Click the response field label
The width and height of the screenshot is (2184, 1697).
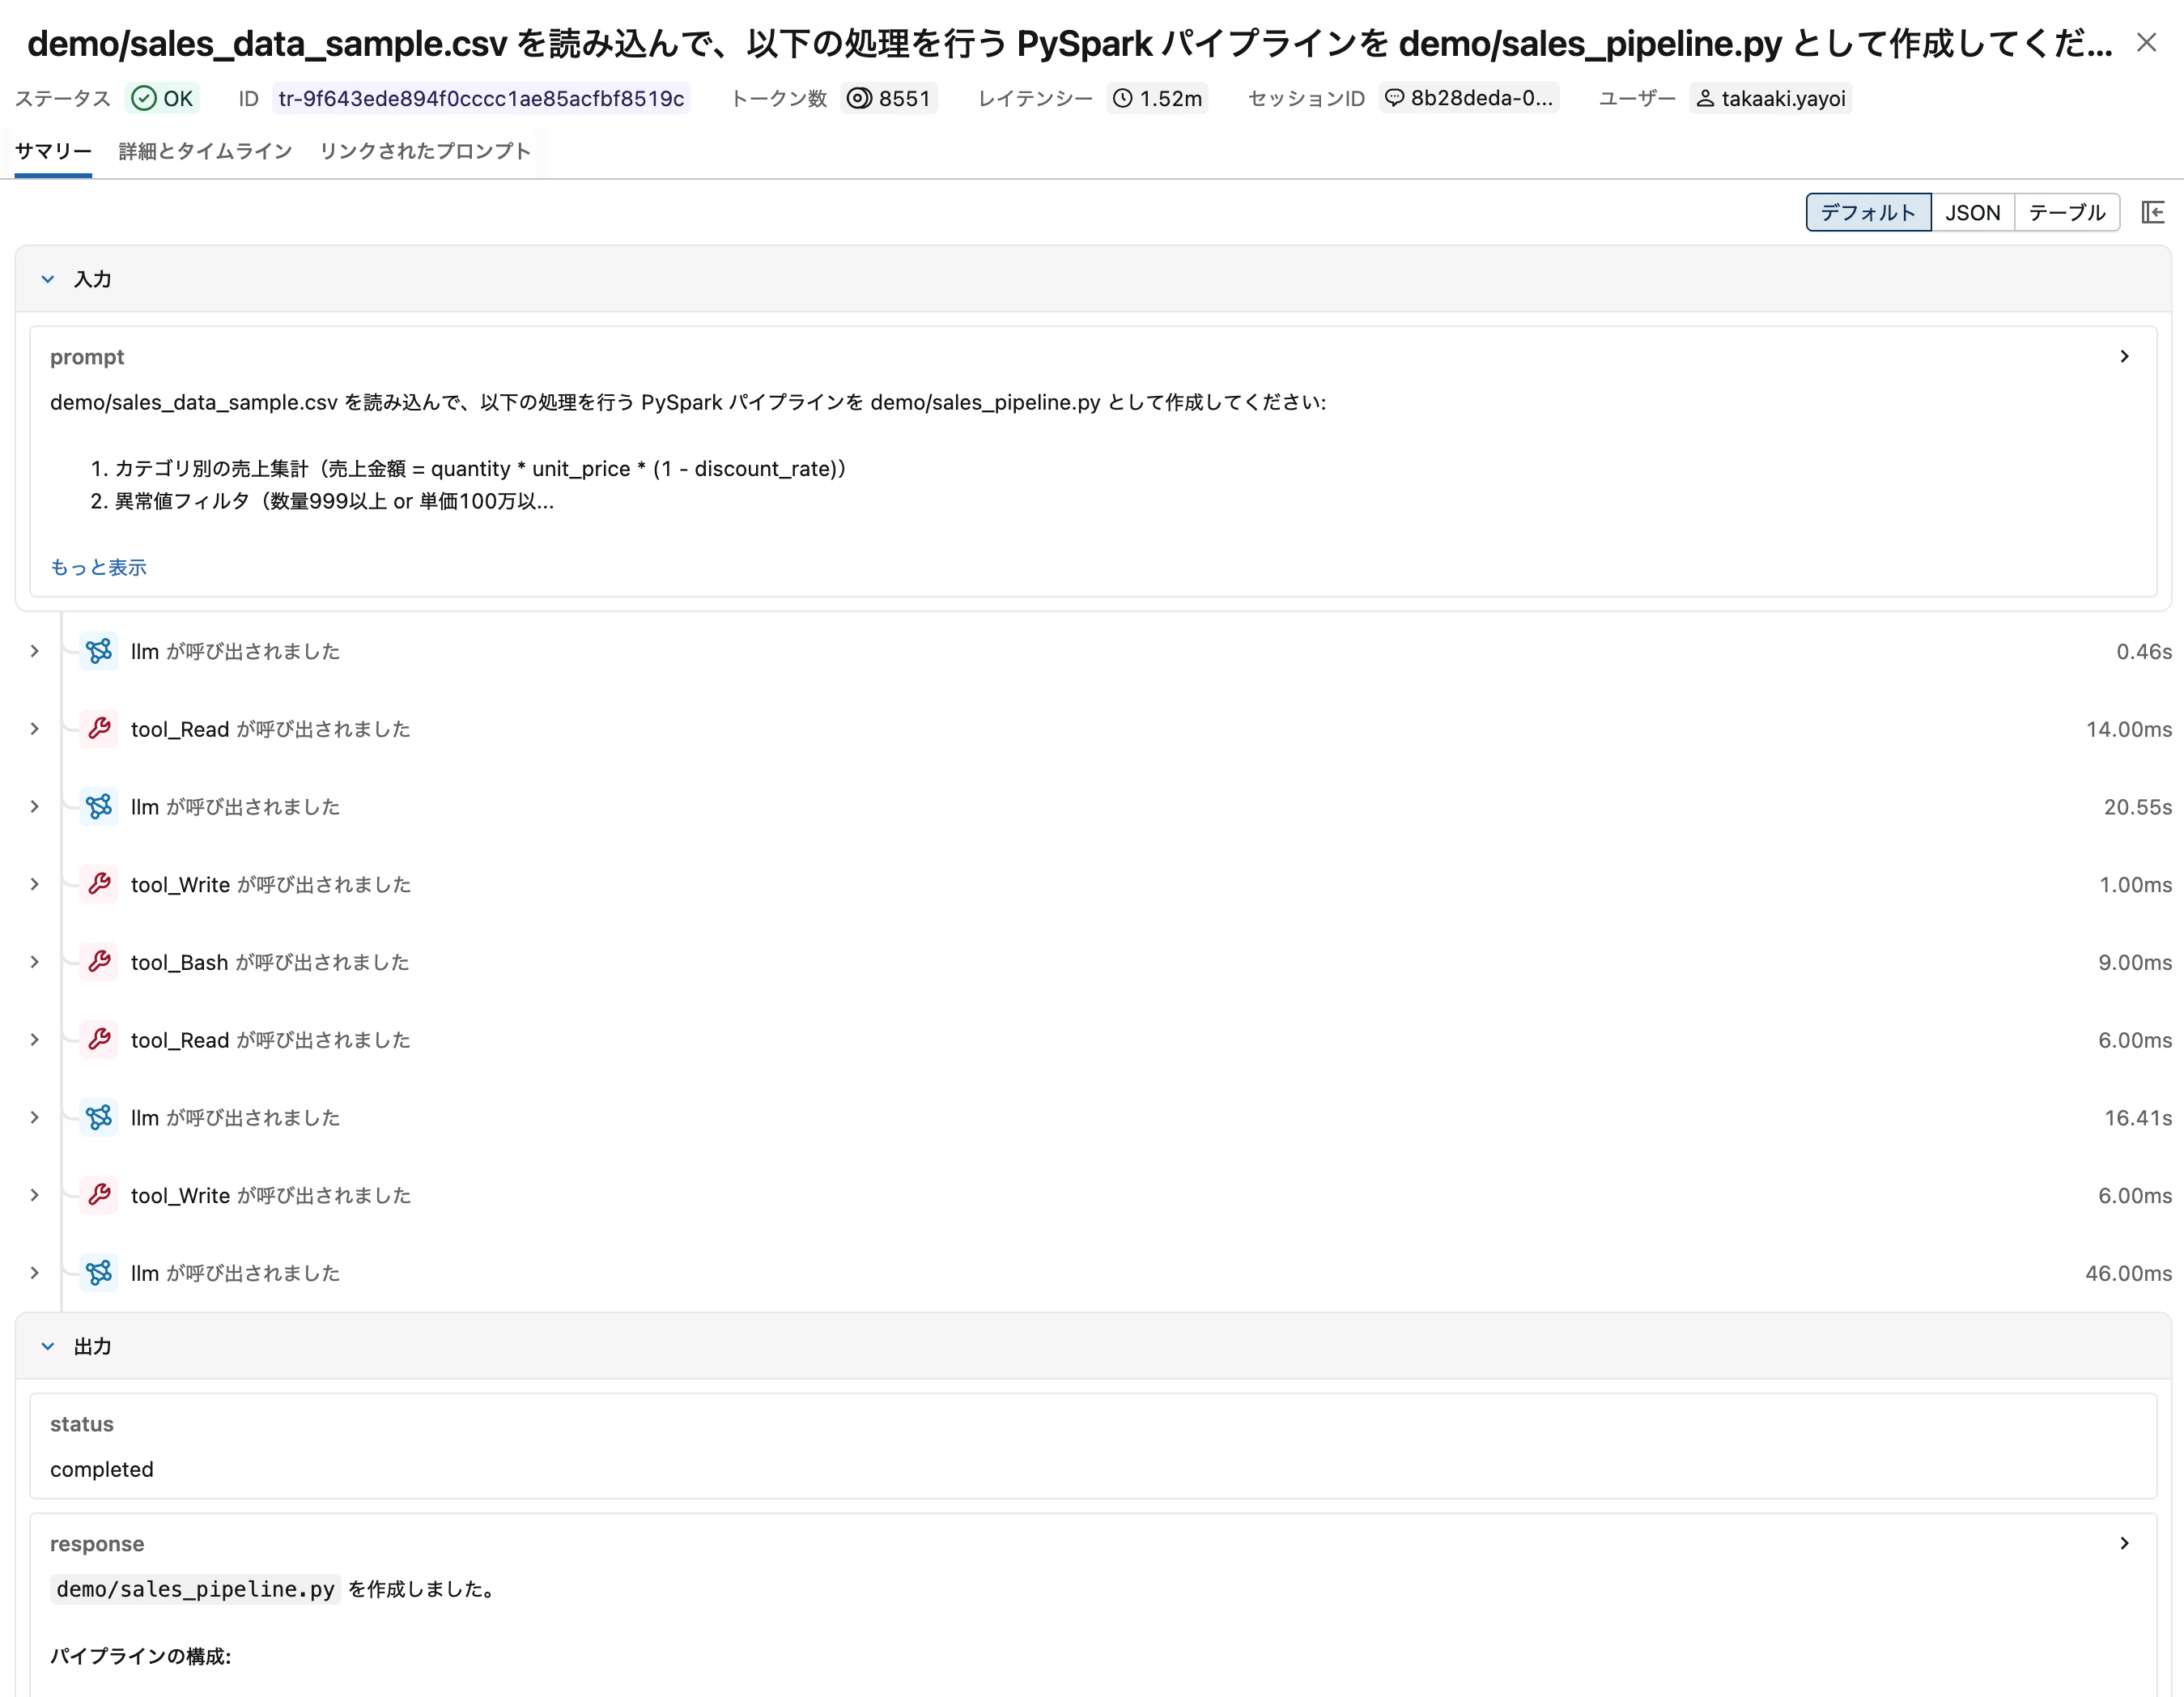point(97,1544)
